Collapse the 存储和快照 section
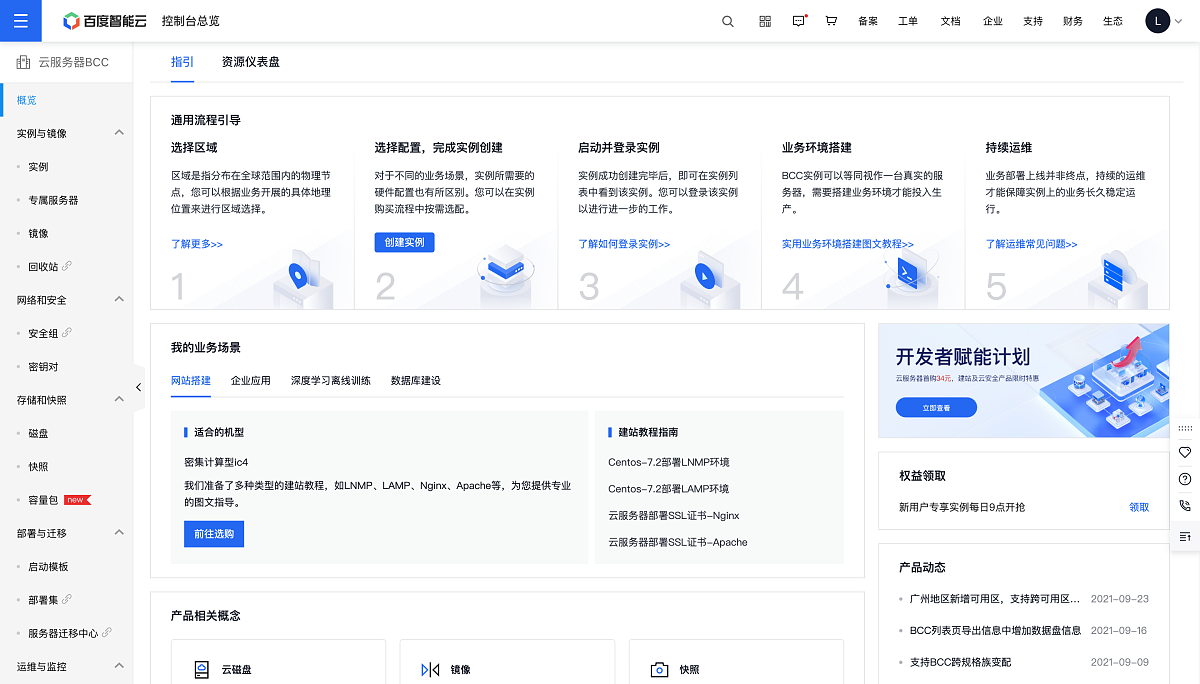The width and height of the screenshot is (1200, 684). pyautogui.click(x=118, y=399)
